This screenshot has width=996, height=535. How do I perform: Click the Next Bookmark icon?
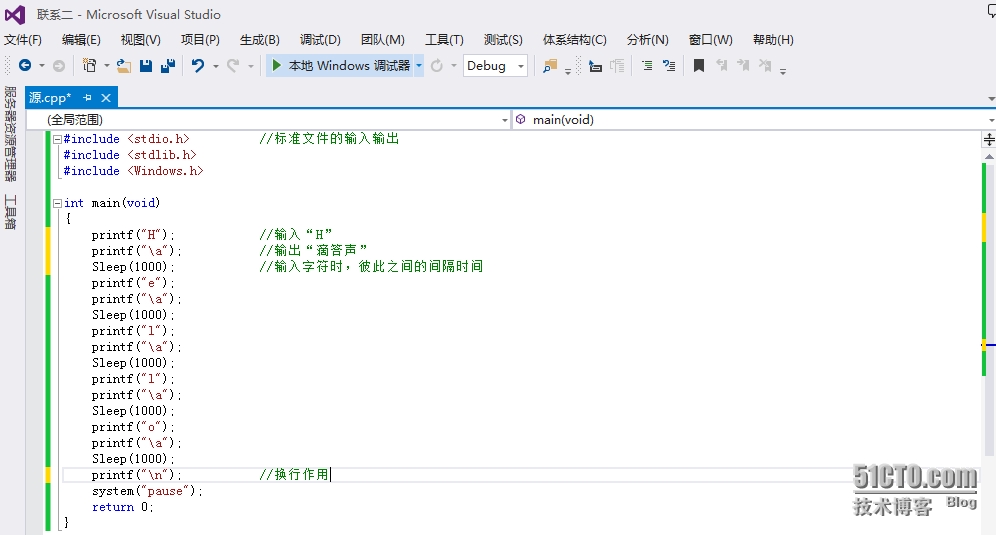pos(743,65)
